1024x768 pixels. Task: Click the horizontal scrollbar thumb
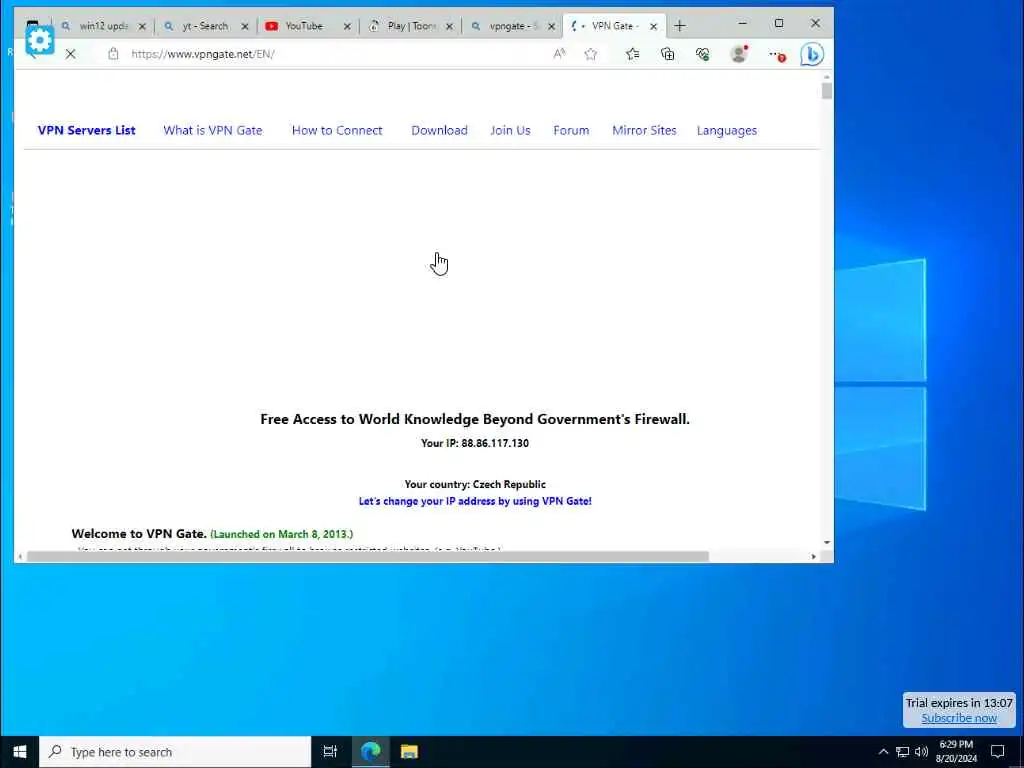click(368, 556)
